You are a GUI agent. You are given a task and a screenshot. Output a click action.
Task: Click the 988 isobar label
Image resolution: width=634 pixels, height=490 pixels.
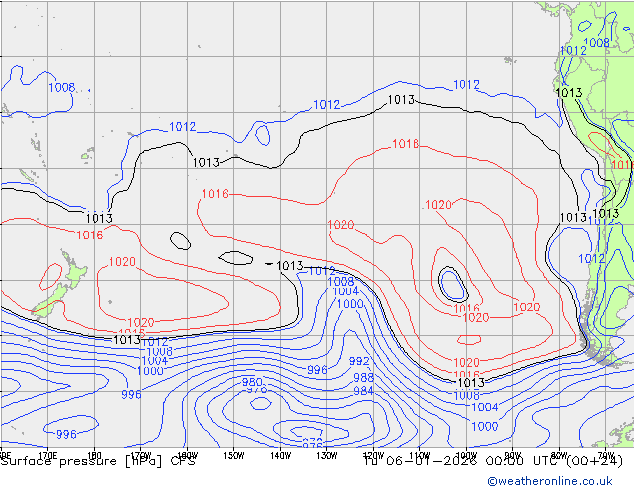pyautogui.click(x=363, y=377)
